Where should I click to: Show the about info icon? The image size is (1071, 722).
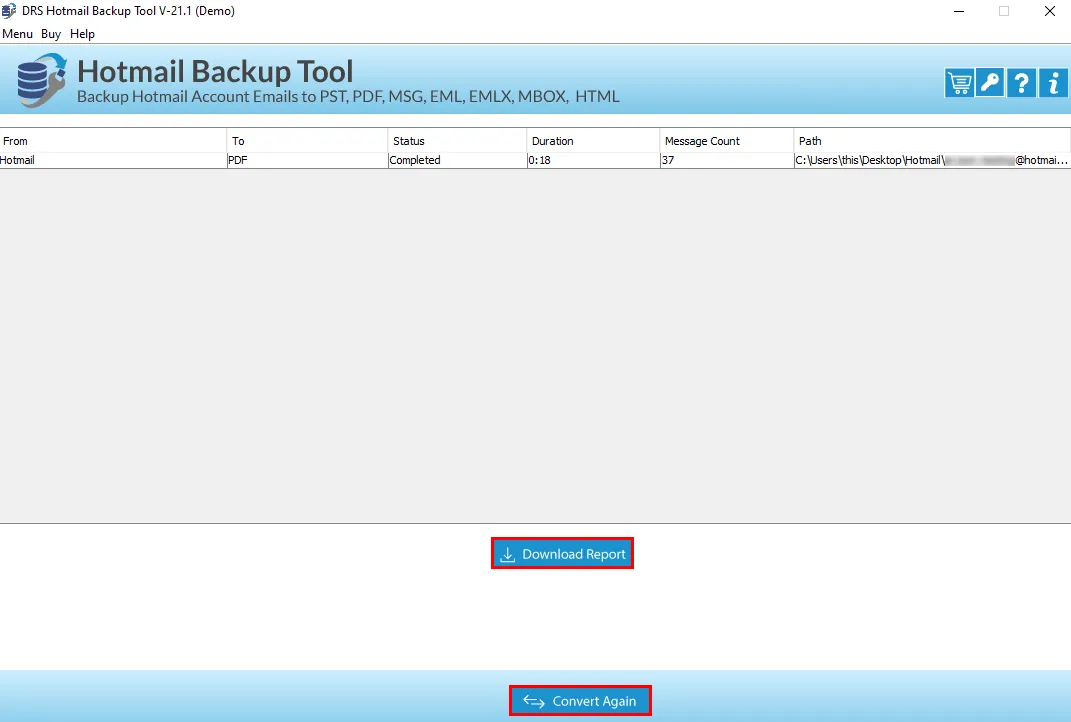[1053, 83]
